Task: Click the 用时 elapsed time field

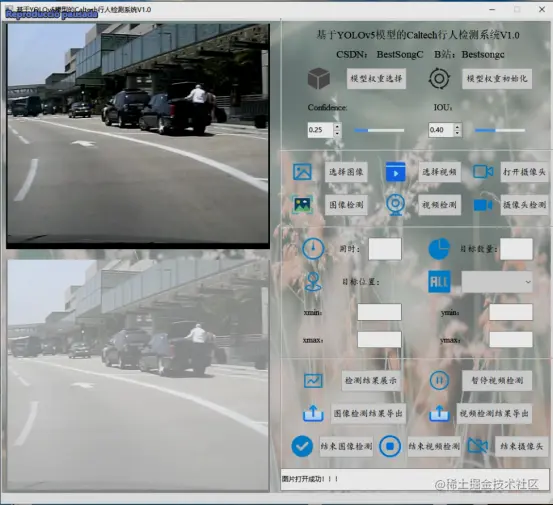Action: 385,249
